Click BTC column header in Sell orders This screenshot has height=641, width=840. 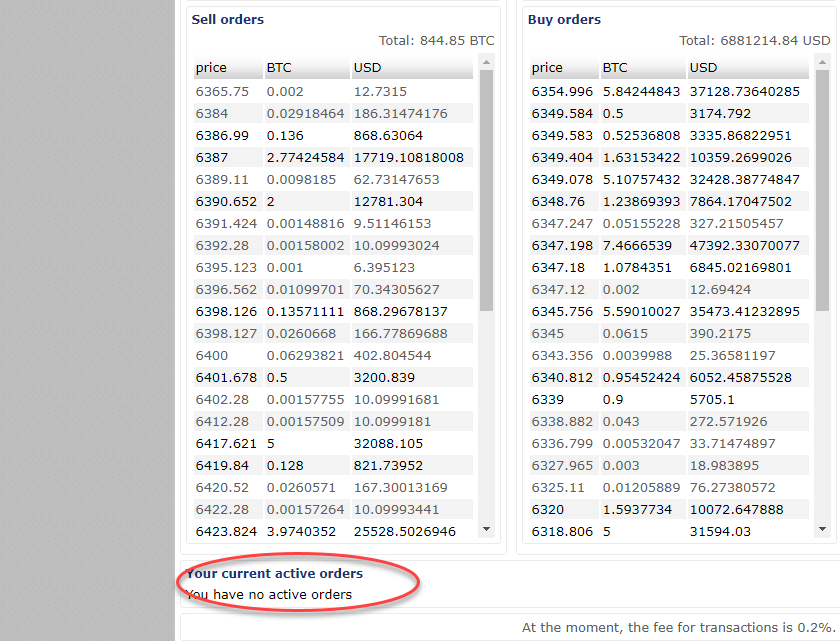point(307,68)
